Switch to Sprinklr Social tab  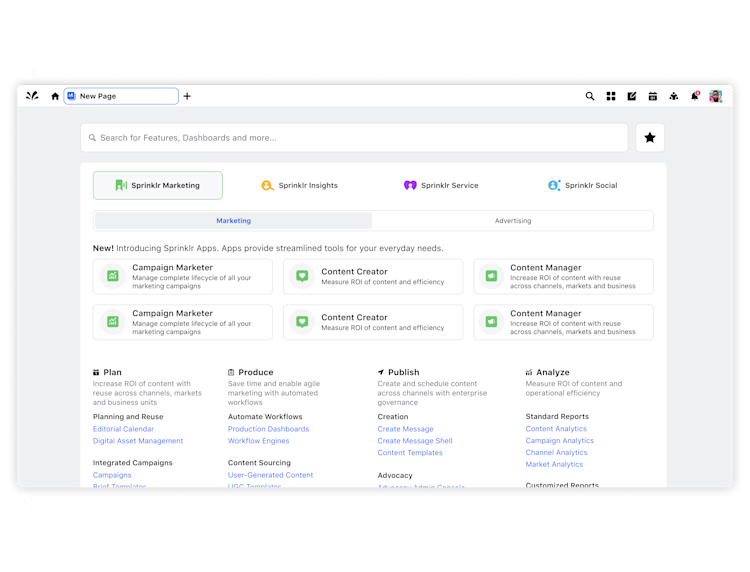point(583,186)
